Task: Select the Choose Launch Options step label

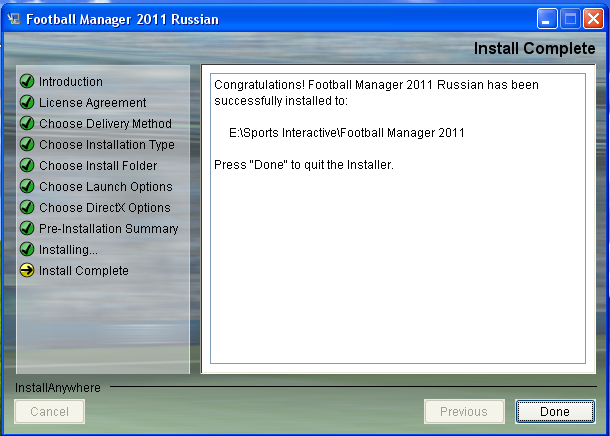Action: [106, 187]
